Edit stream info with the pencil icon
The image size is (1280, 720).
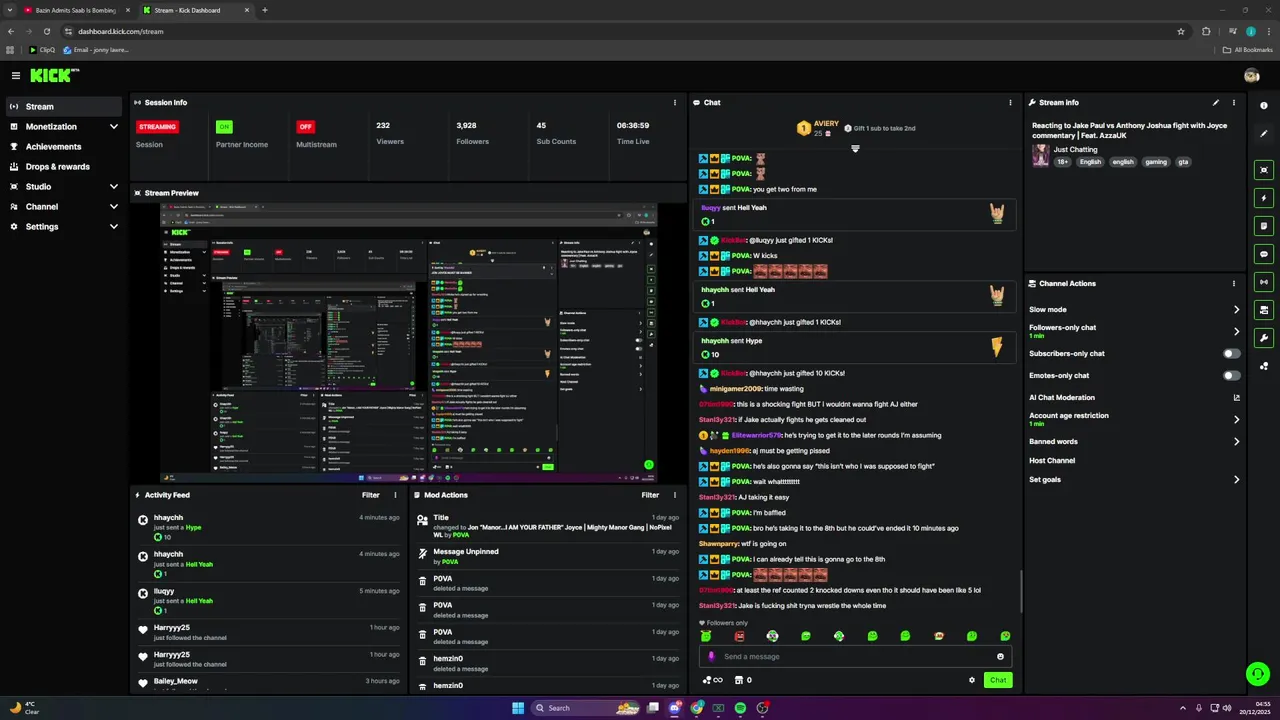pos(1216,102)
